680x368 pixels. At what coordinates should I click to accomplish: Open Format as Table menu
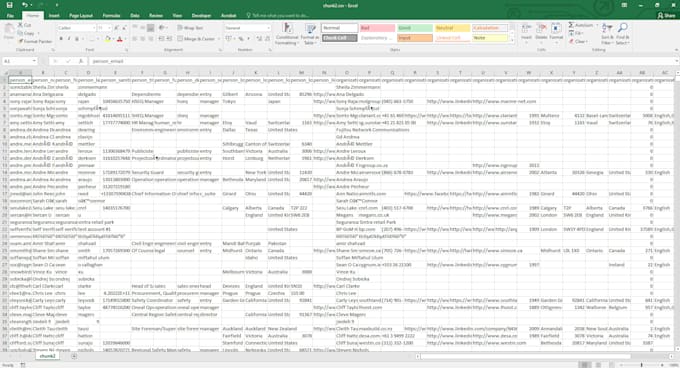[x=310, y=34]
